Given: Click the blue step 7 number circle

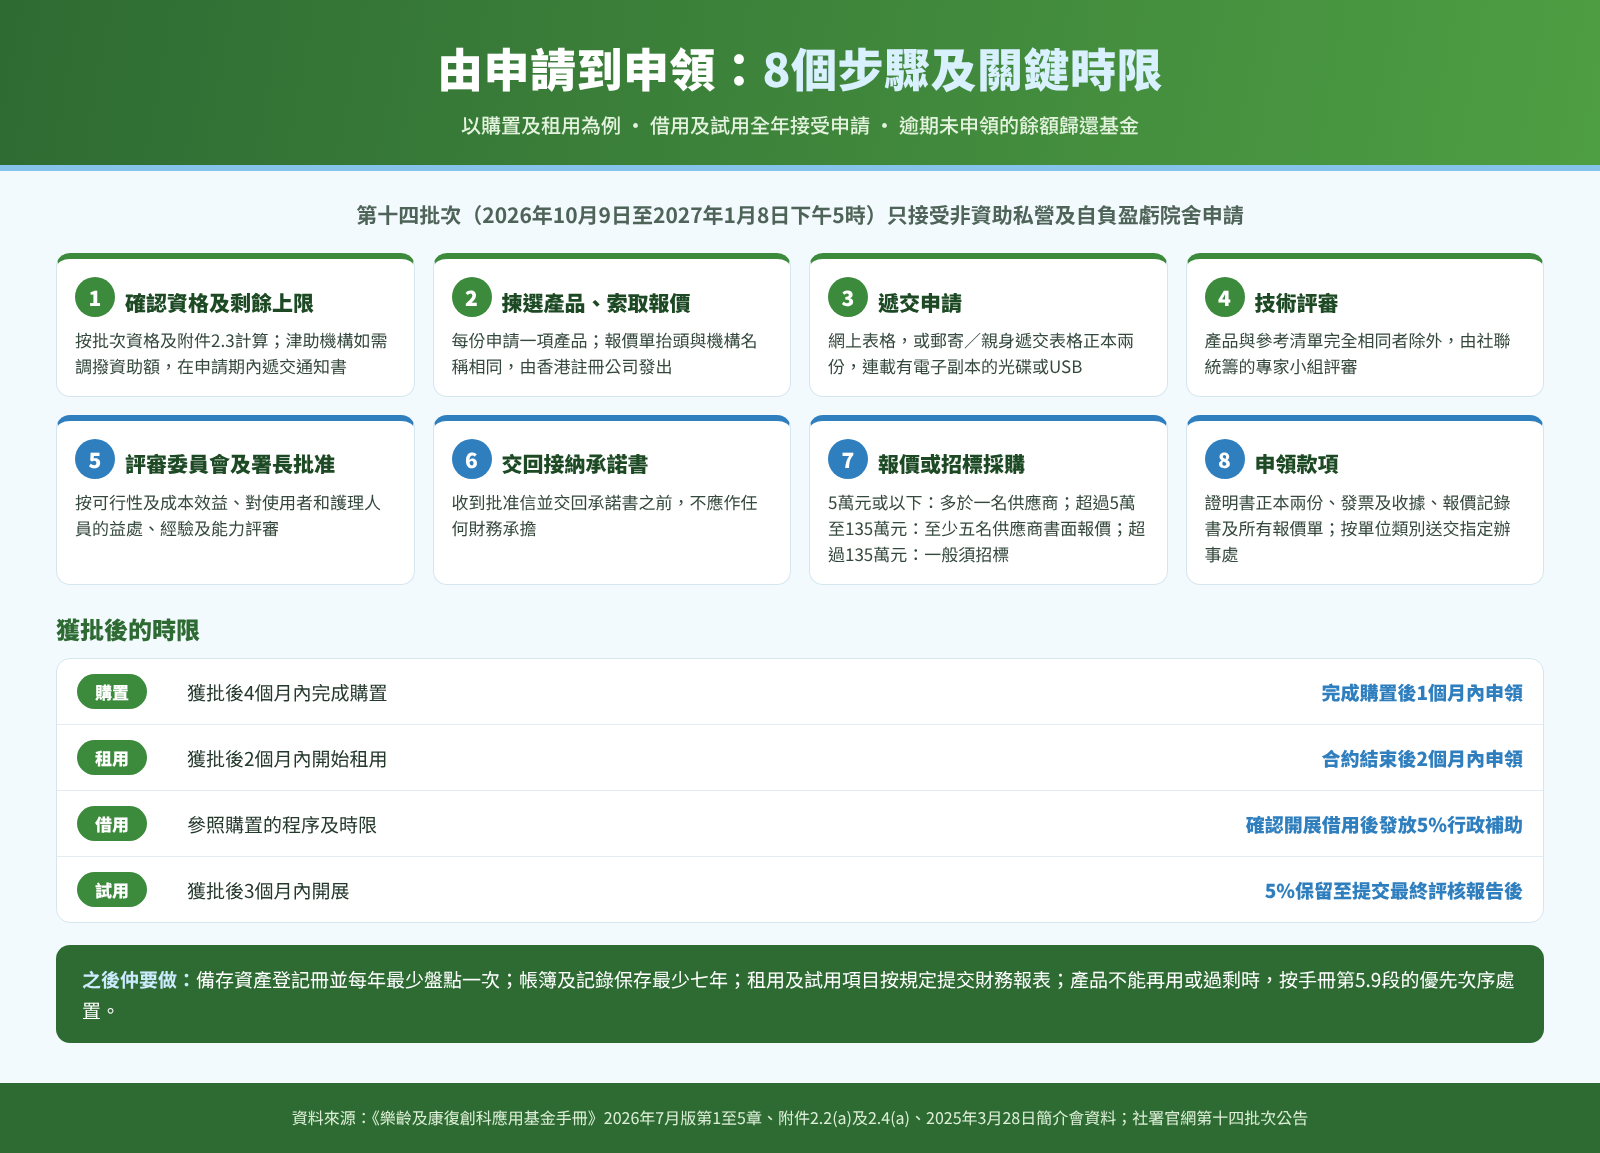Looking at the screenshot, I should pos(848,460).
